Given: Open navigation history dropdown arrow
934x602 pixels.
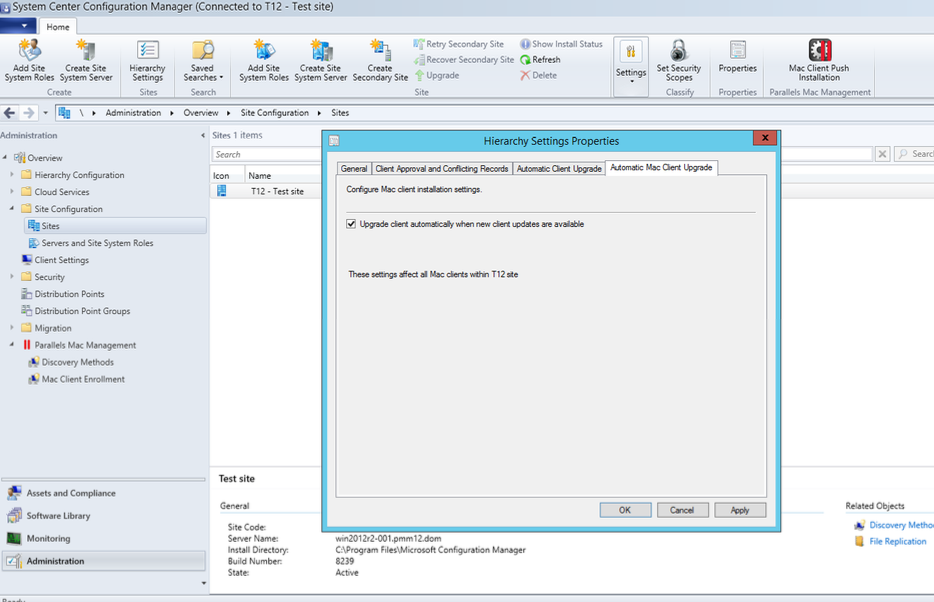Looking at the screenshot, I should [x=45, y=113].
